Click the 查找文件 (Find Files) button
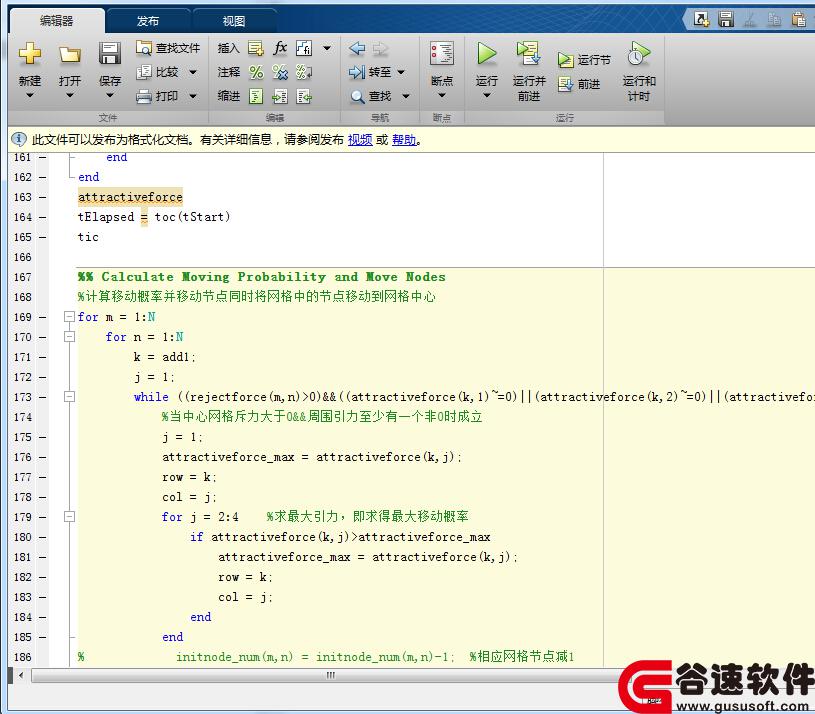The height and width of the screenshot is (714, 815). click(168, 48)
